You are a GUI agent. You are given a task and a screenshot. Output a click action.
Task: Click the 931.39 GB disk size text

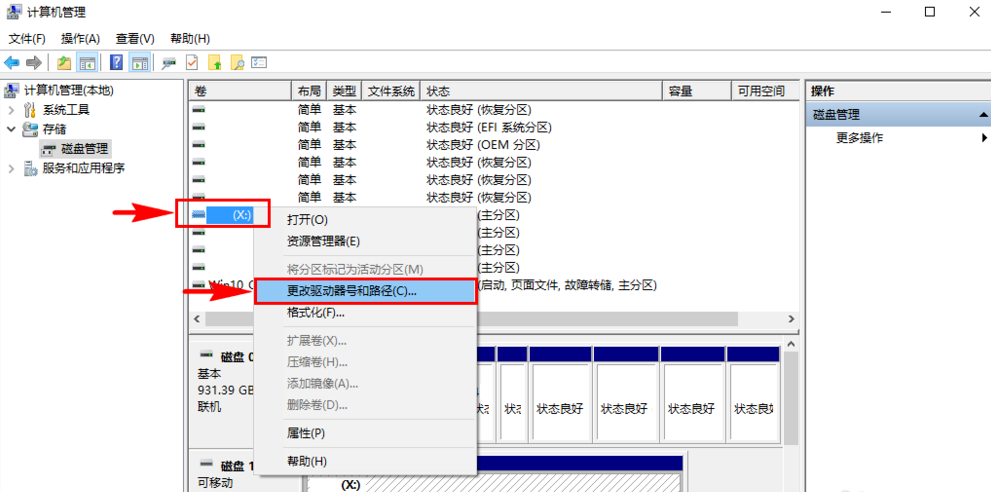click(226, 391)
